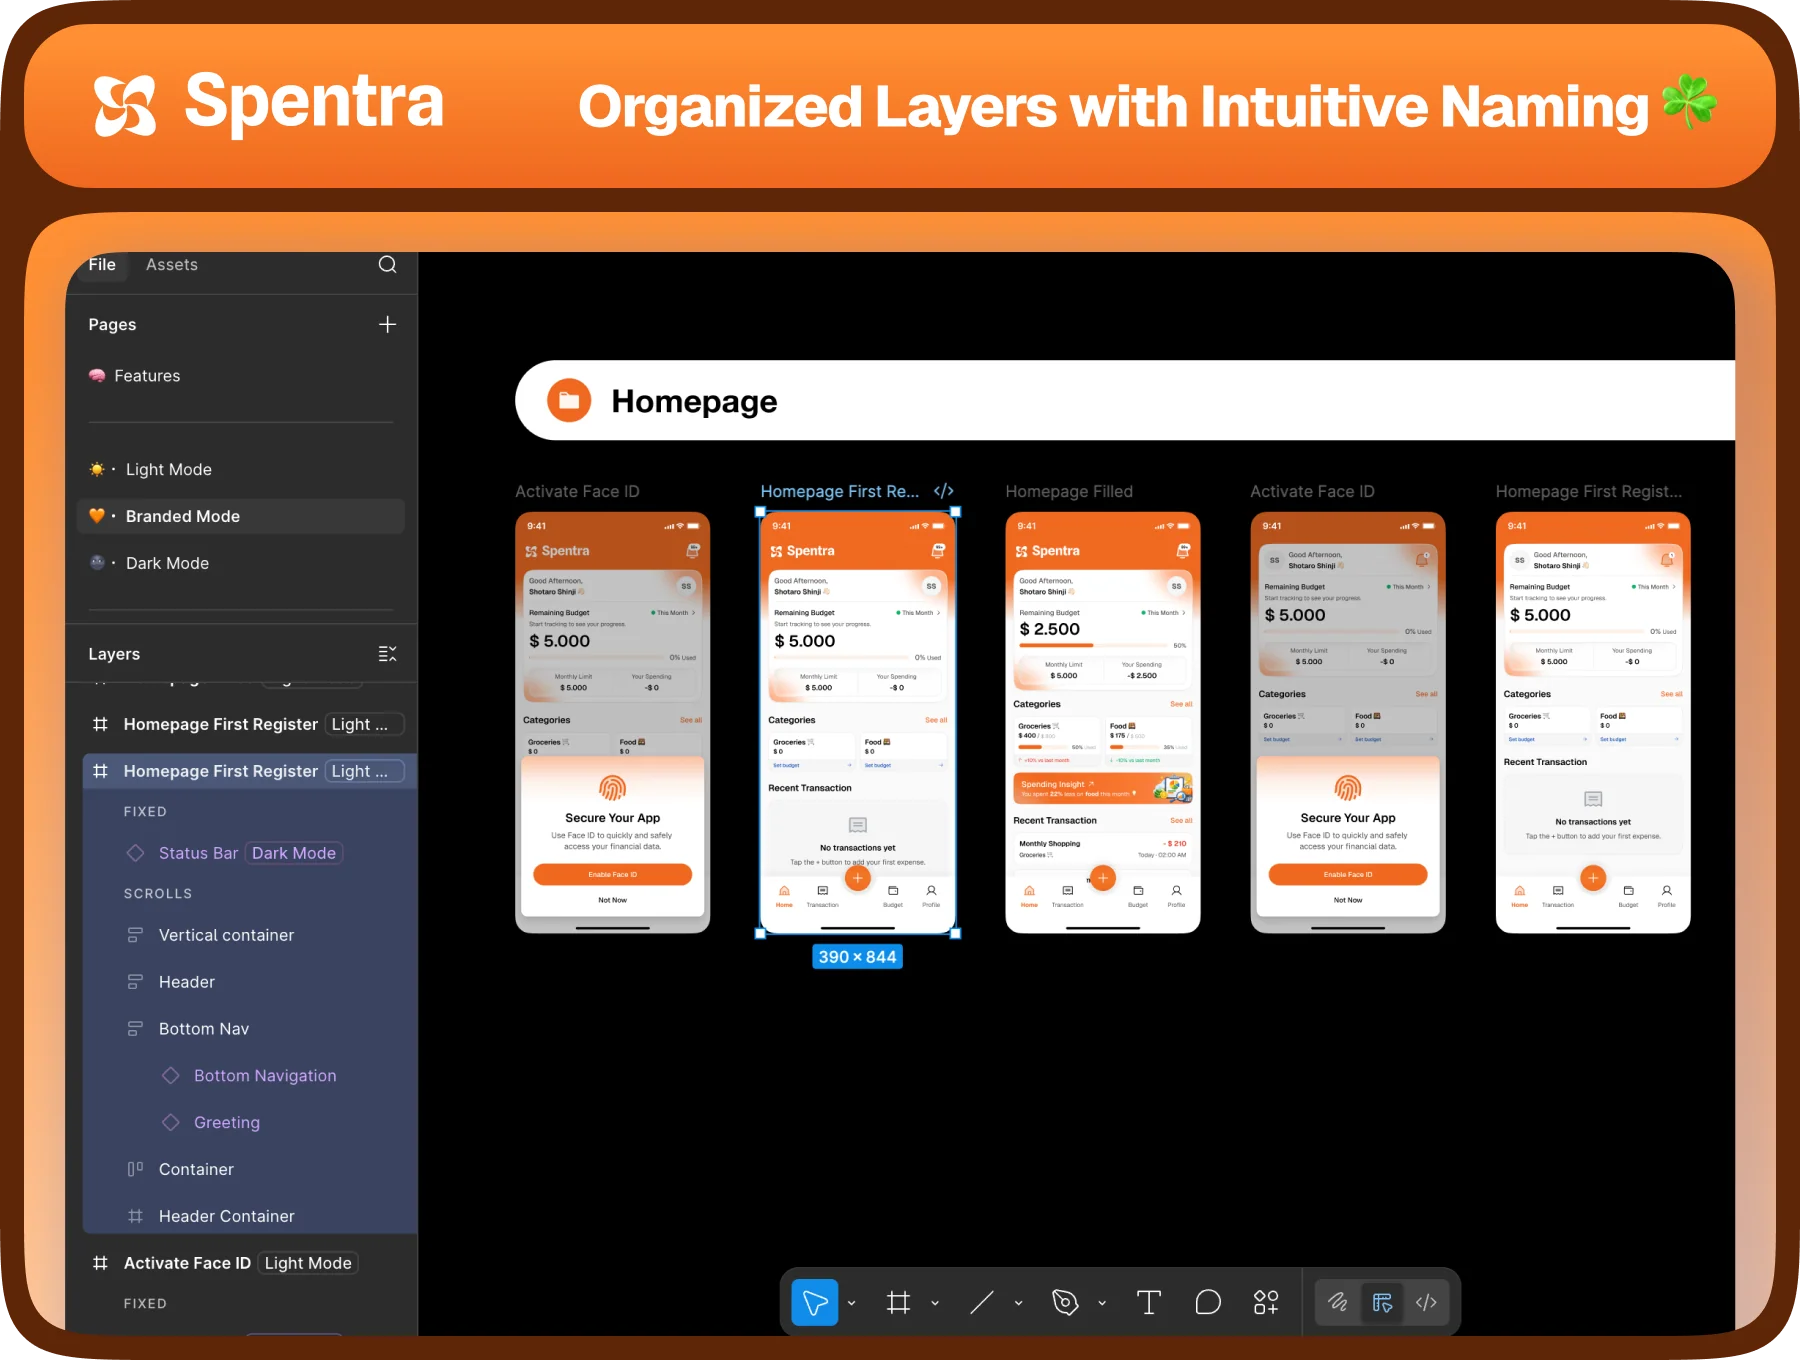Select the Pen tool
Image resolution: width=1800 pixels, height=1360 pixels.
(x=1065, y=1302)
